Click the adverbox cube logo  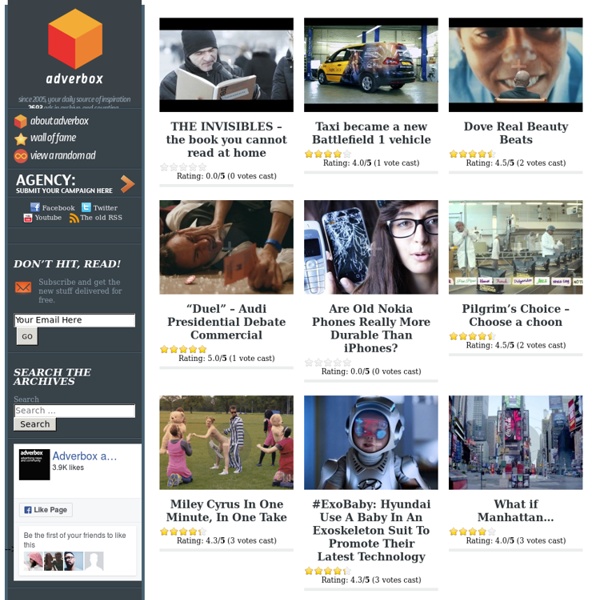click(75, 39)
